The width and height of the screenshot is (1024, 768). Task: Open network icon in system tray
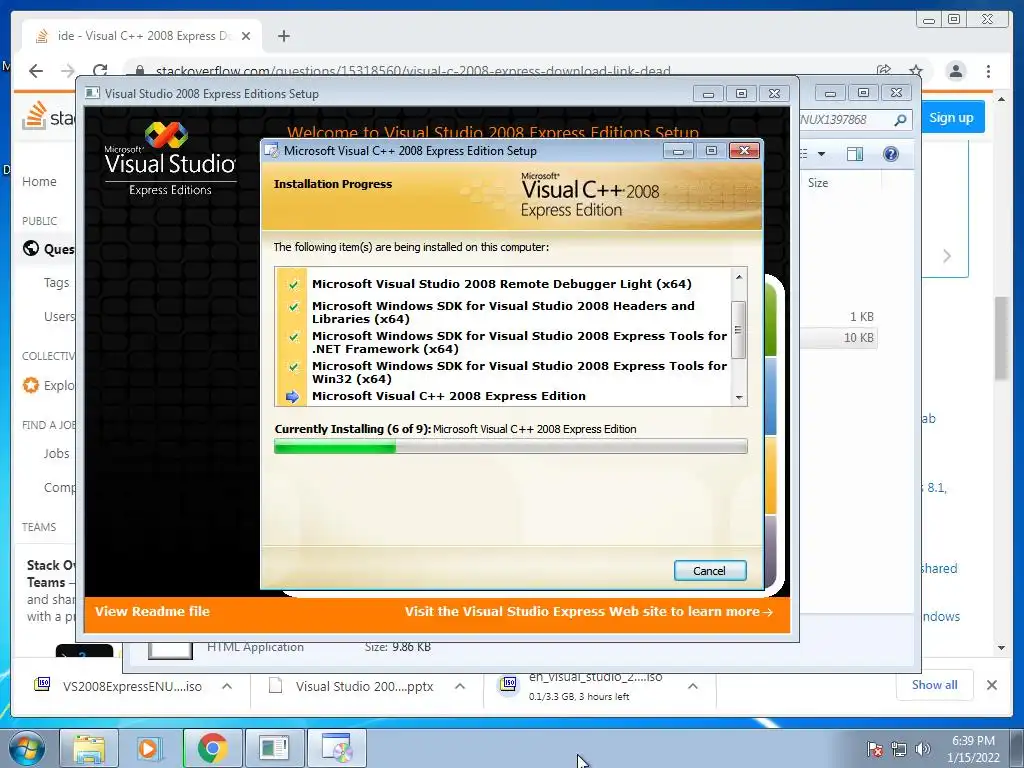(899, 749)
